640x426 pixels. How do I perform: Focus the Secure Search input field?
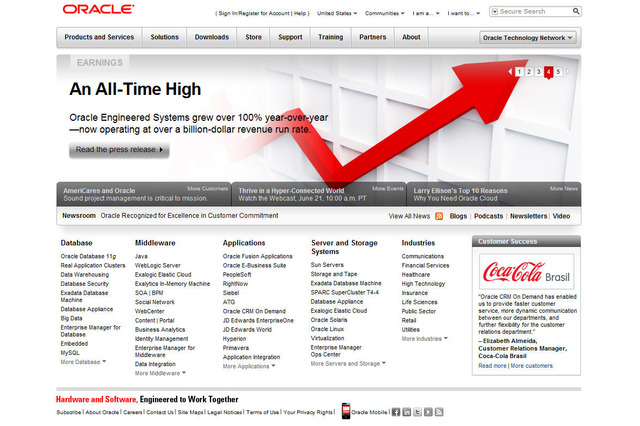click(535, 11)
